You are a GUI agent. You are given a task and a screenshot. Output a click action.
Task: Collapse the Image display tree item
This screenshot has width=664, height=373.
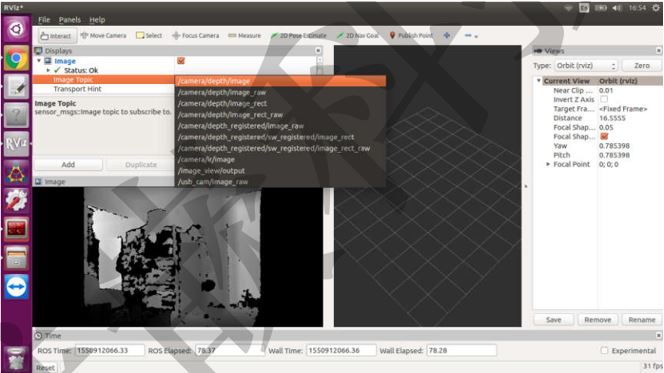[x=39, y=61]
